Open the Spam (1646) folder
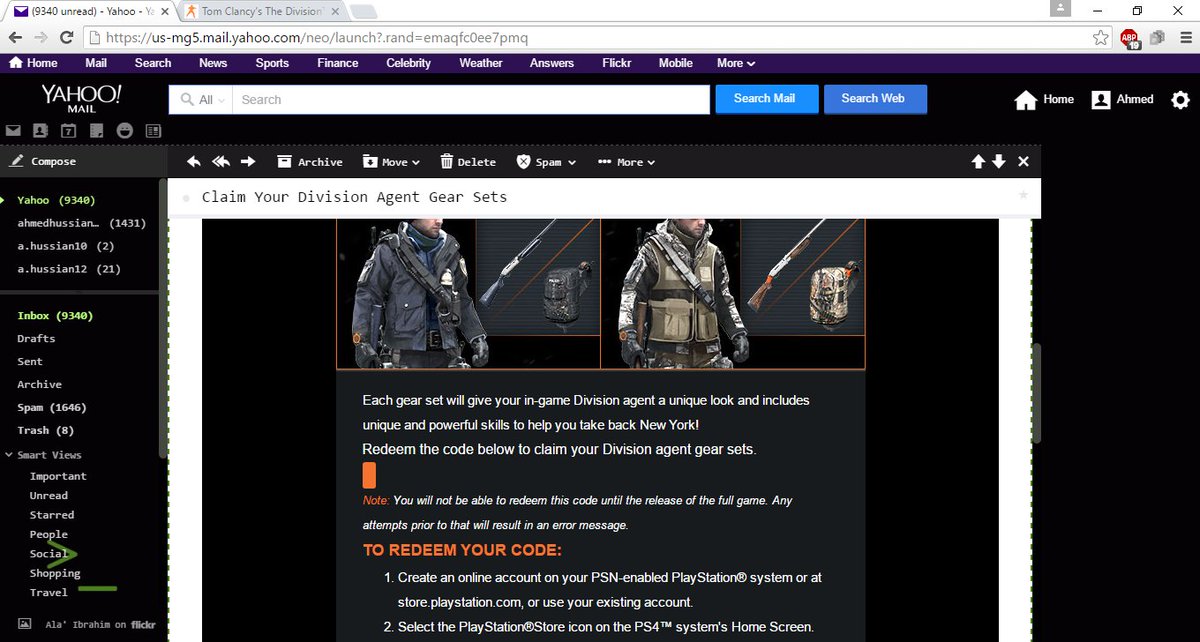The image size is (1200, 642). tap(52, 408)
